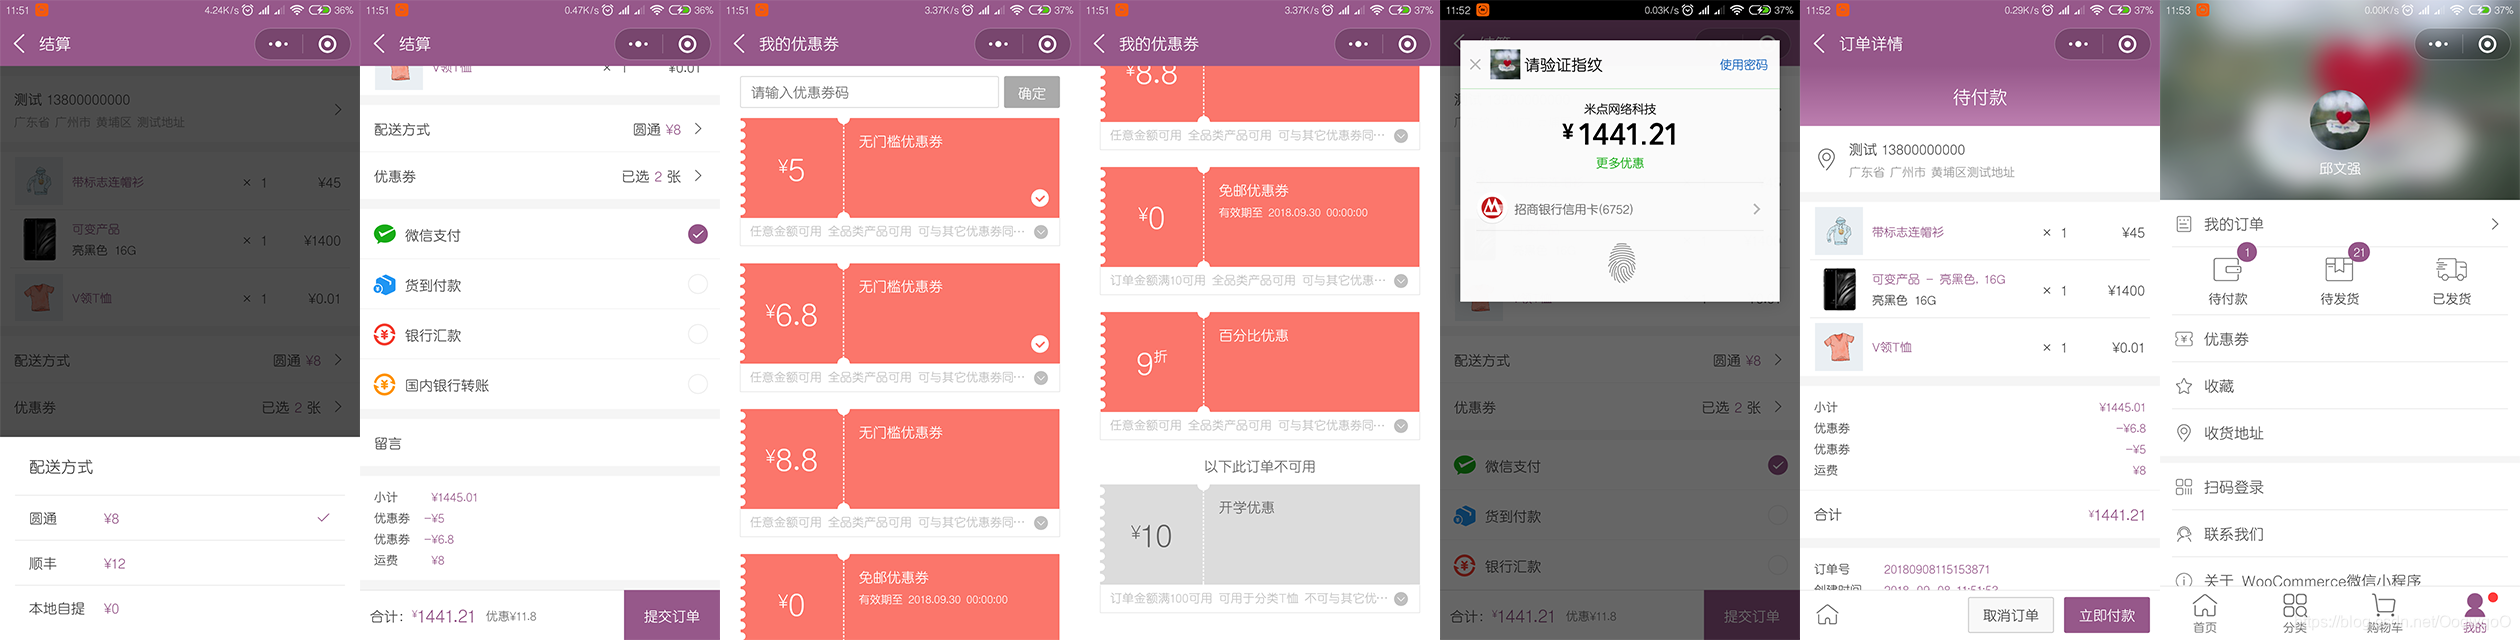Expand details under ¥6.8 coupon description
Viewport: 2520px width, 640px height.
[x=1041, y=378]
